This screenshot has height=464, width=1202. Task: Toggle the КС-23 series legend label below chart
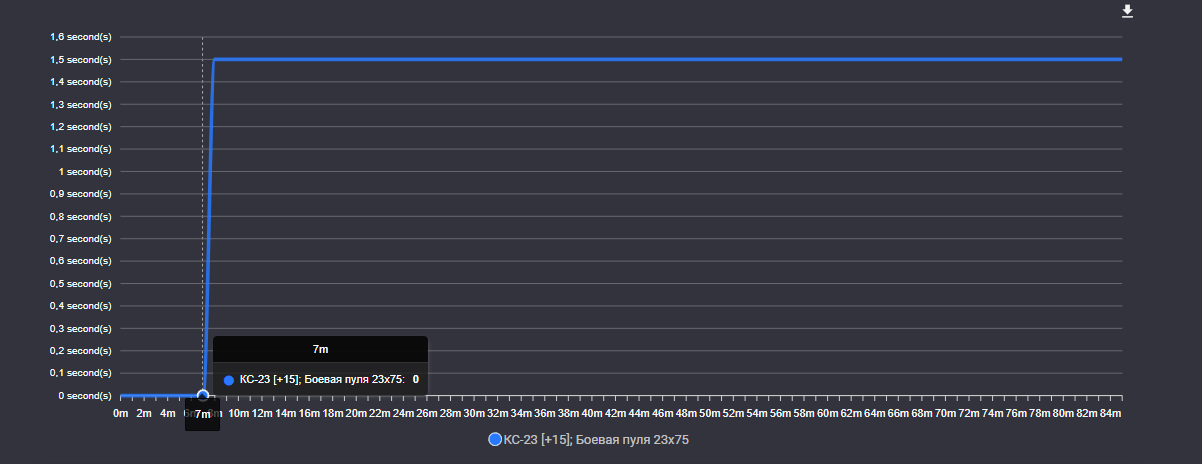click(596, 439)
